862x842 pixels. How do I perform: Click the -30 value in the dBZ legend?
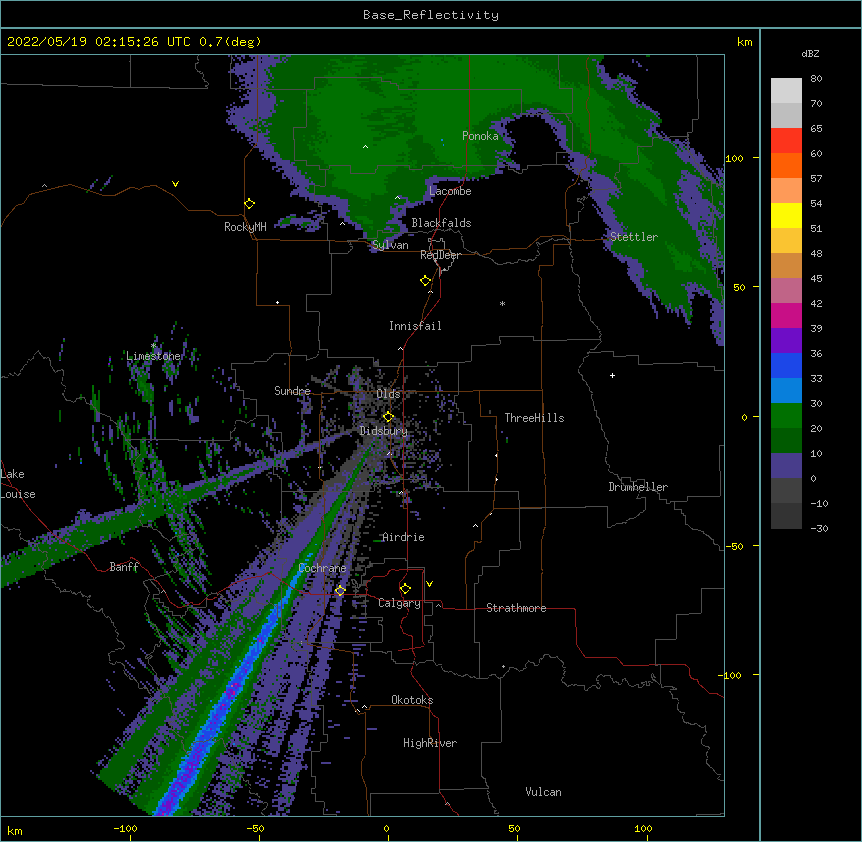point(819,528)
